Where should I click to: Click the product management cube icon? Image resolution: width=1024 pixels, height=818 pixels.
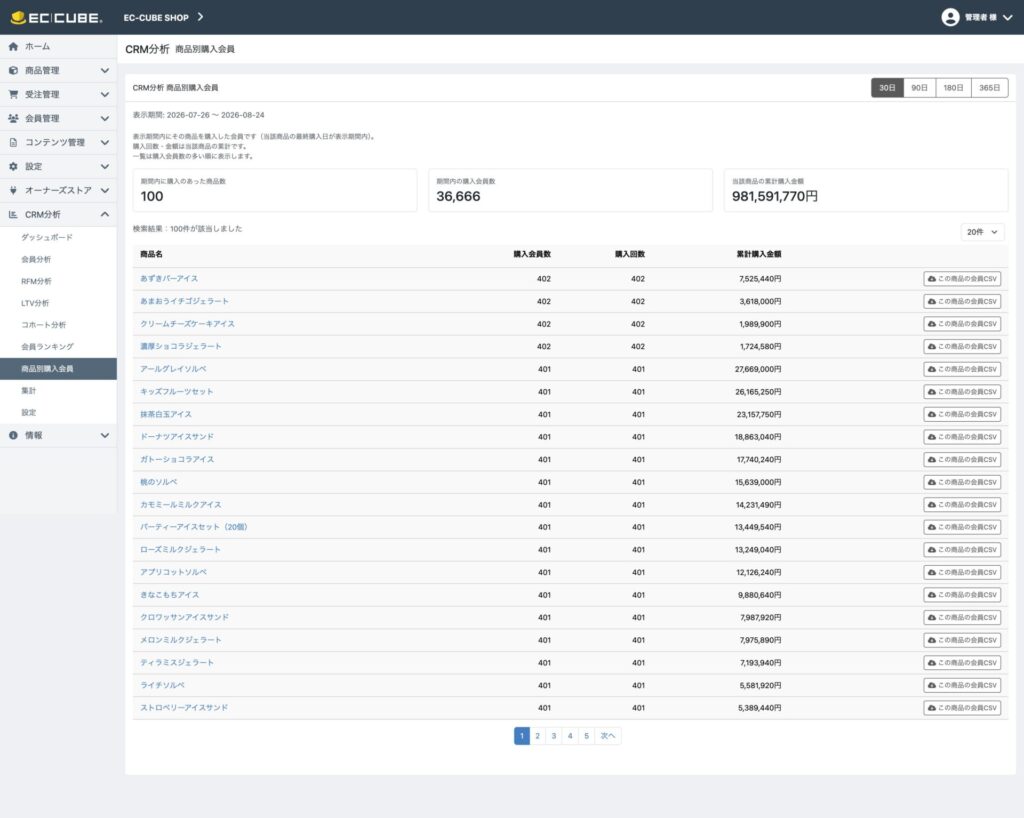click(x=13, y=71)
